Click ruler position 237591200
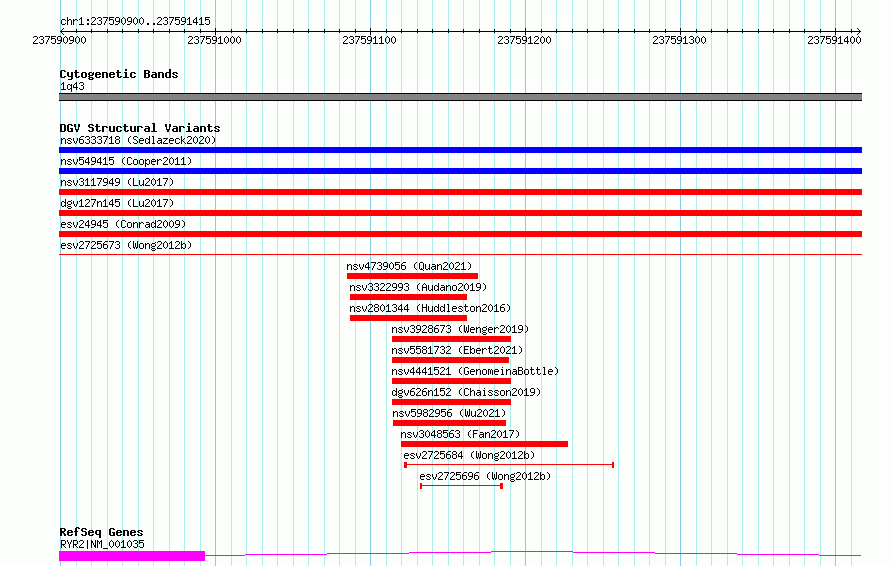Screen dimensions: 890x566 pyautogui.click(x=524, y=40)
